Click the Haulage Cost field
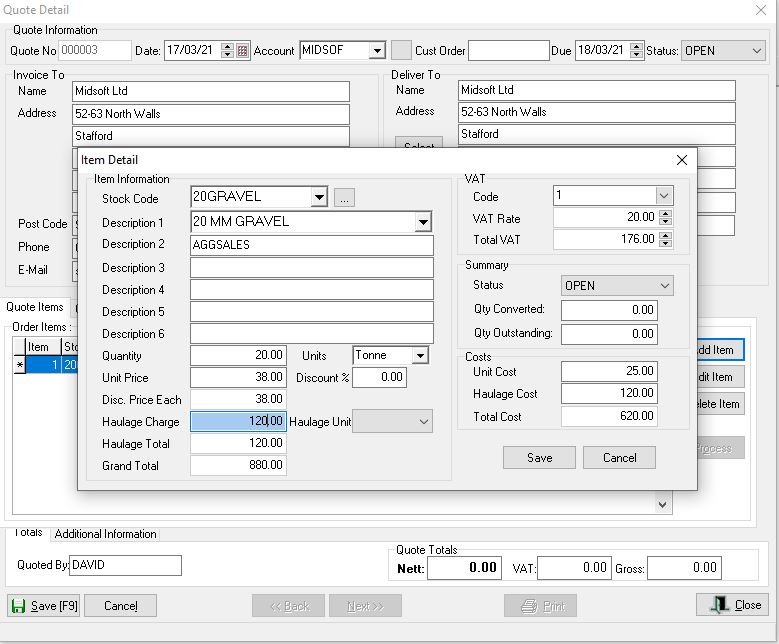Viewport: 779px width, 644px height. click(609, 394)
